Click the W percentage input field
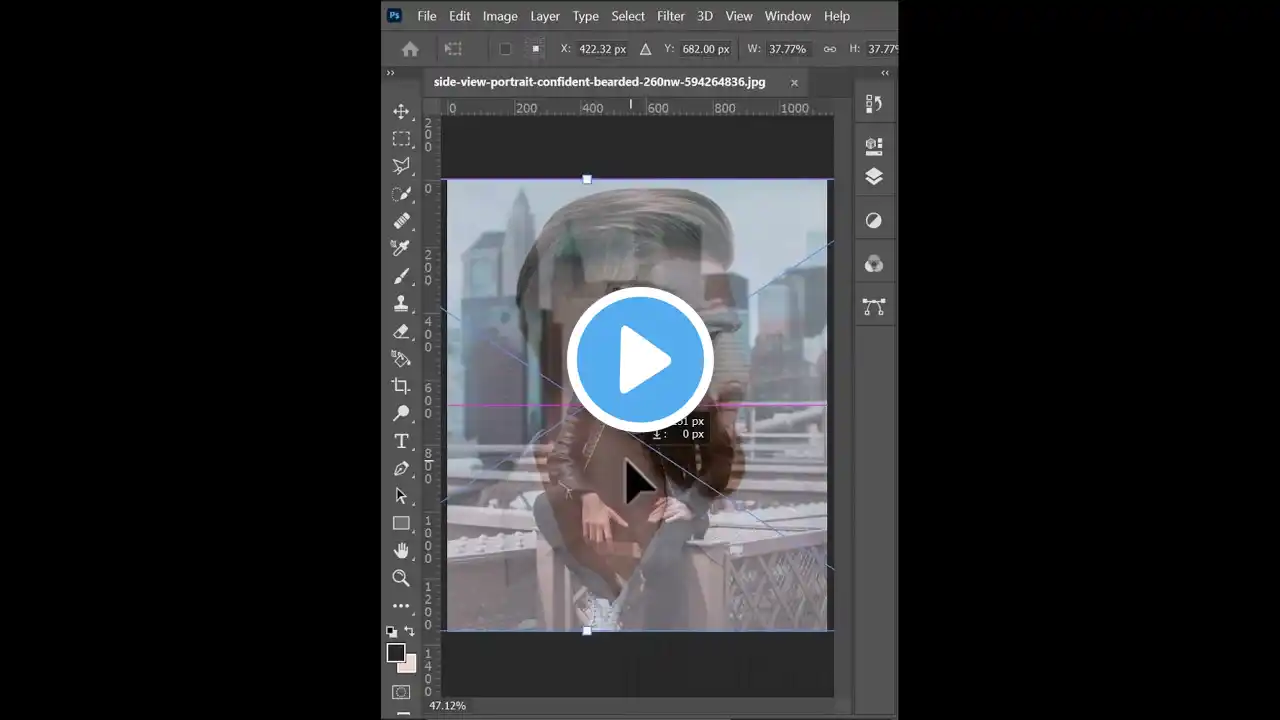Viewport: 1280px width, 720px height. pyautogui.click(x=787, y=48)
